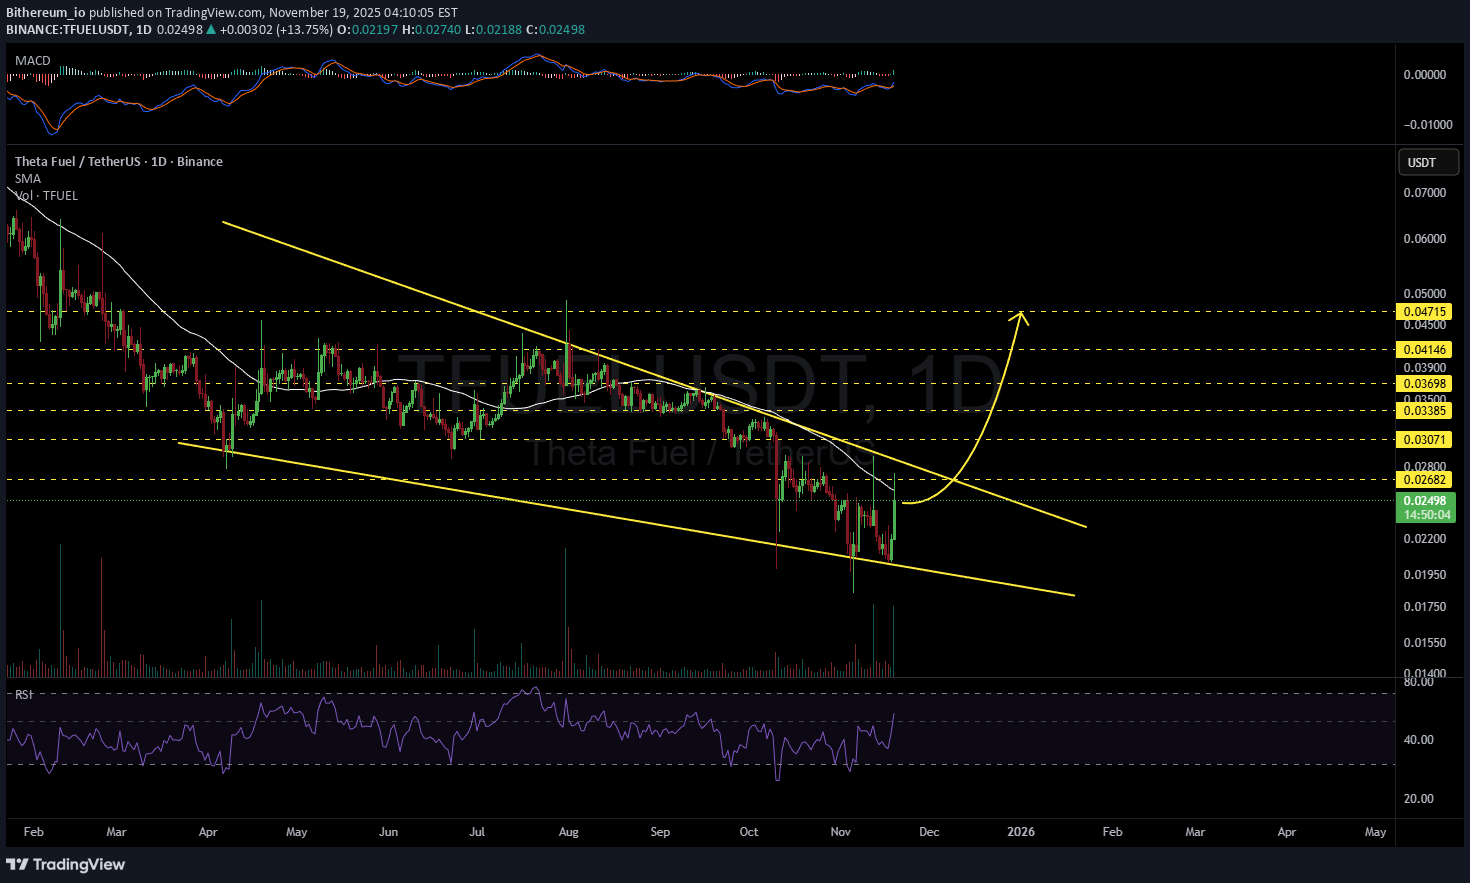Viewport: 1470px width, 883px height.
Task: Click the 0.03385 yellow dashed level tag
Action: (x=1424, y=411)
